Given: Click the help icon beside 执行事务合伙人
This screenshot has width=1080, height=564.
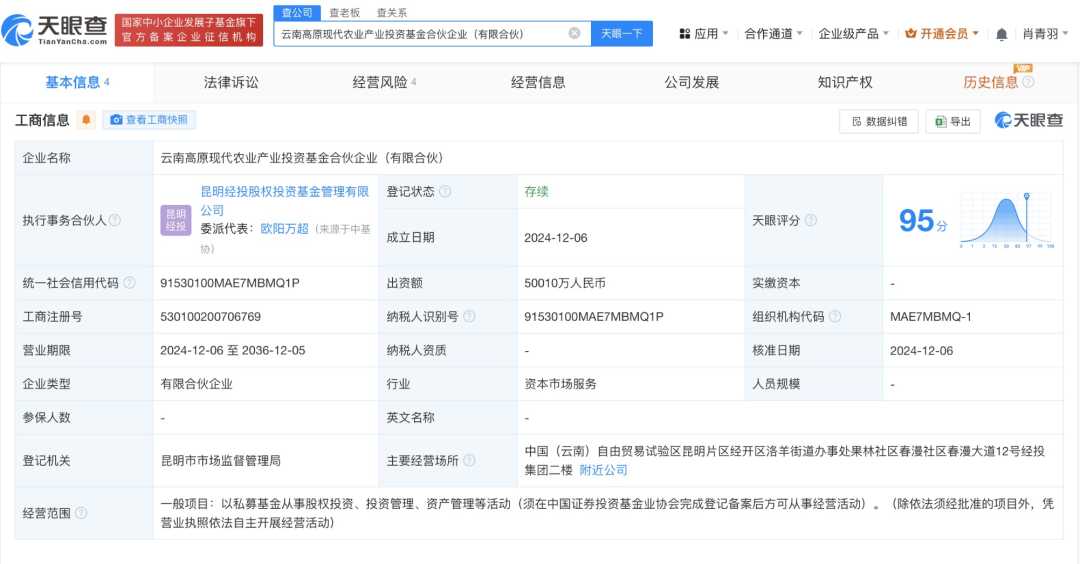Looking at the screenshot, I should (x=115, y=220).
